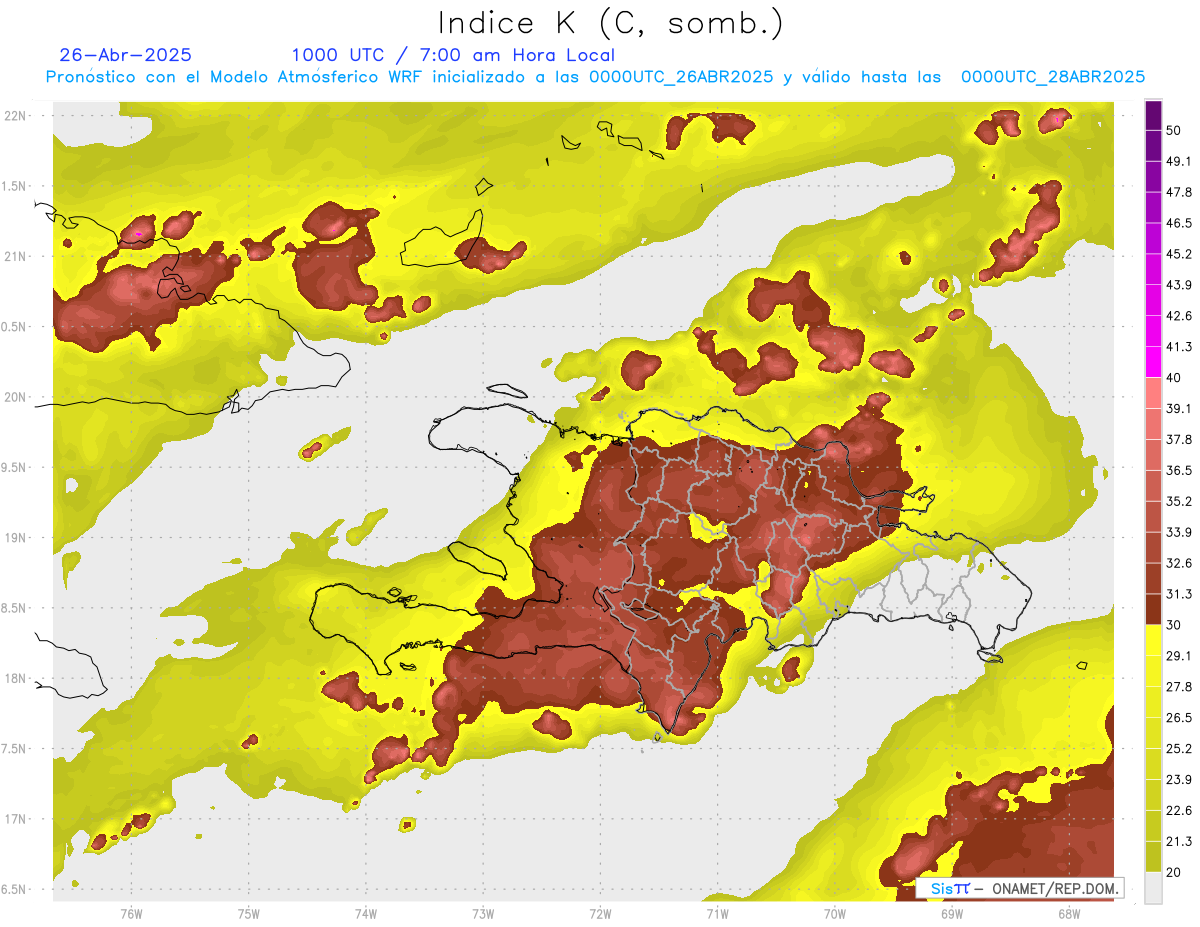The image size is (1200, 927).
Task: Click the '29.1' value on the color scale
Action: click(1179, 656)
